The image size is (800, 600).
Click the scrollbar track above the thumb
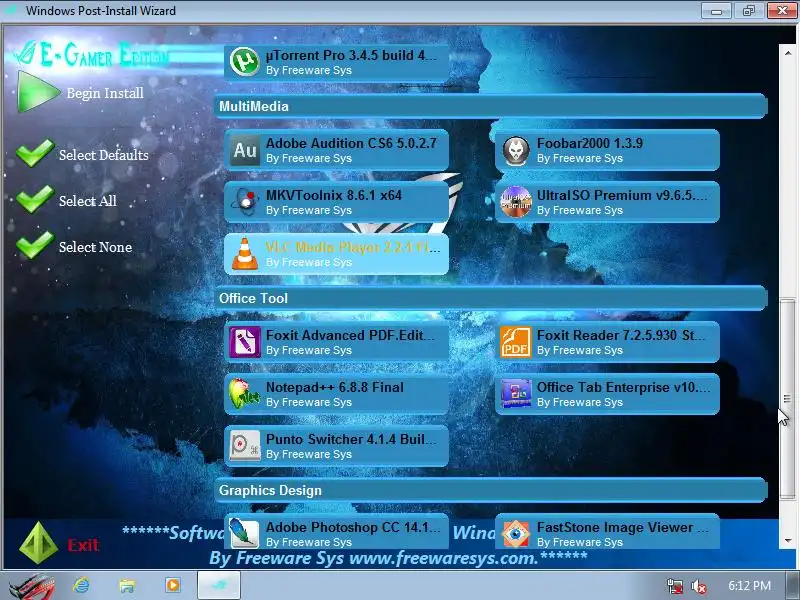787,179
